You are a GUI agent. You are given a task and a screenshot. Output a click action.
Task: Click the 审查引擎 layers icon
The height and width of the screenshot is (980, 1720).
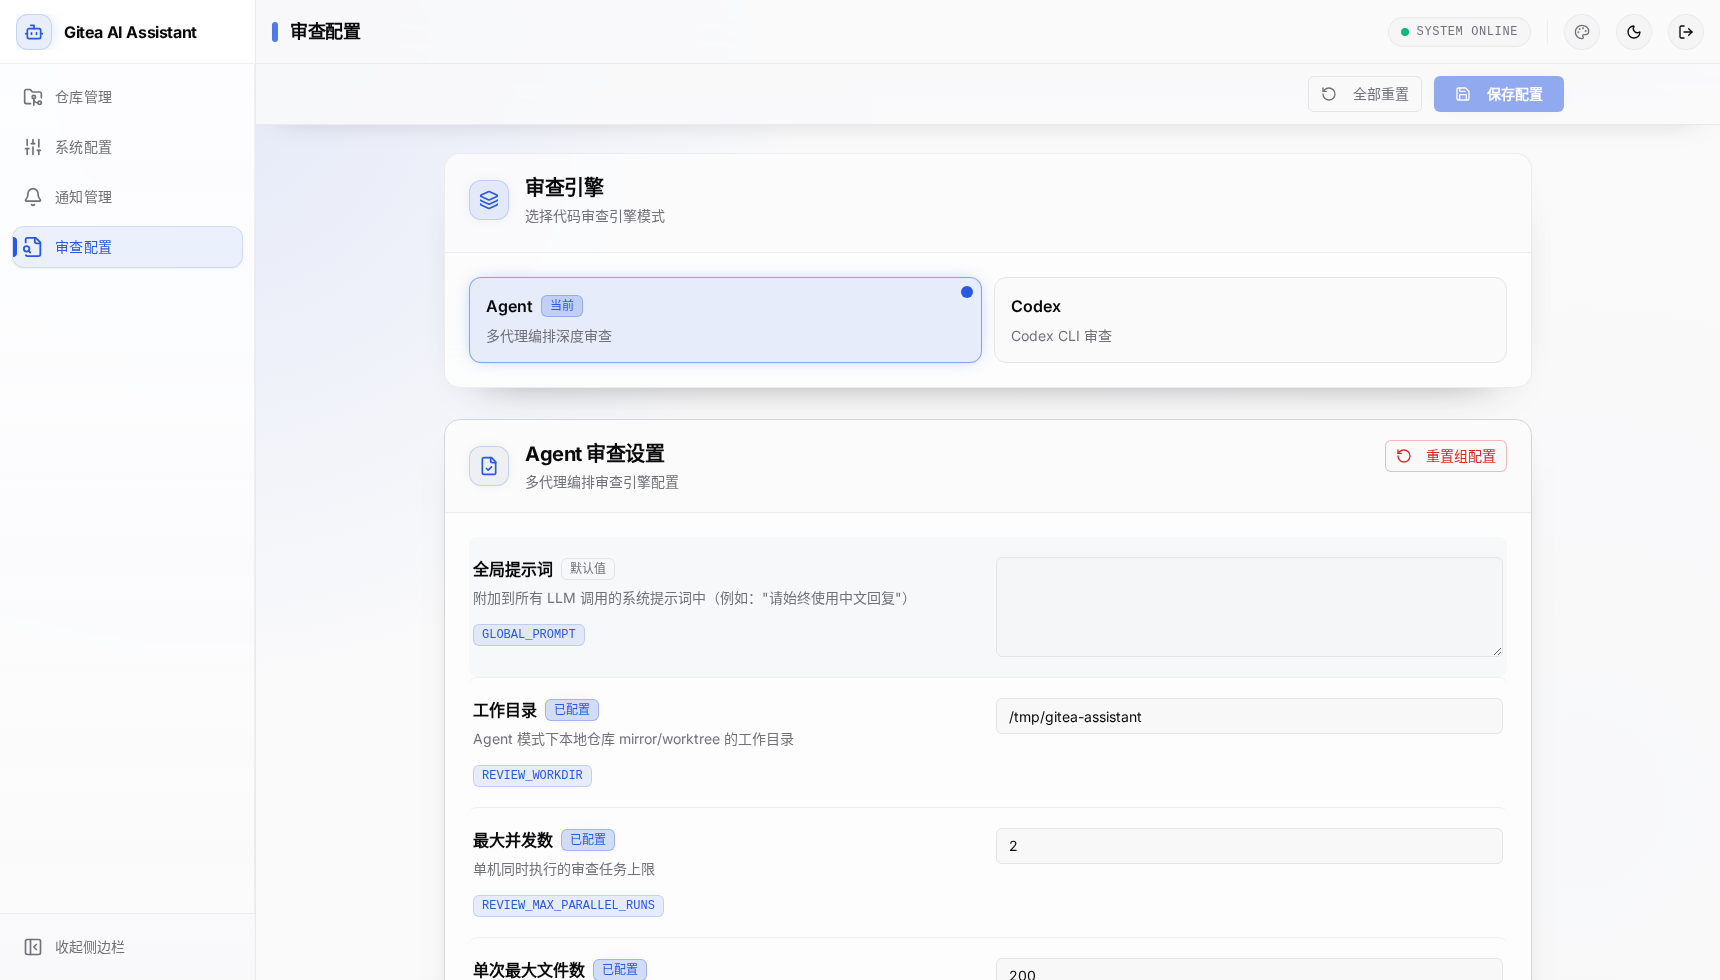click(489, 200)
